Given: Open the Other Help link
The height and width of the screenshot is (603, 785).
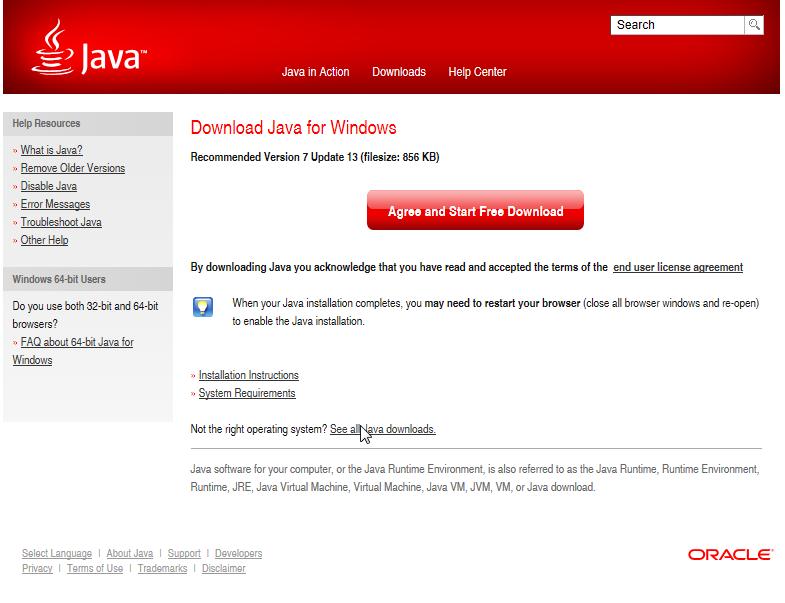Looking at the screenshot, I should 44,240.
